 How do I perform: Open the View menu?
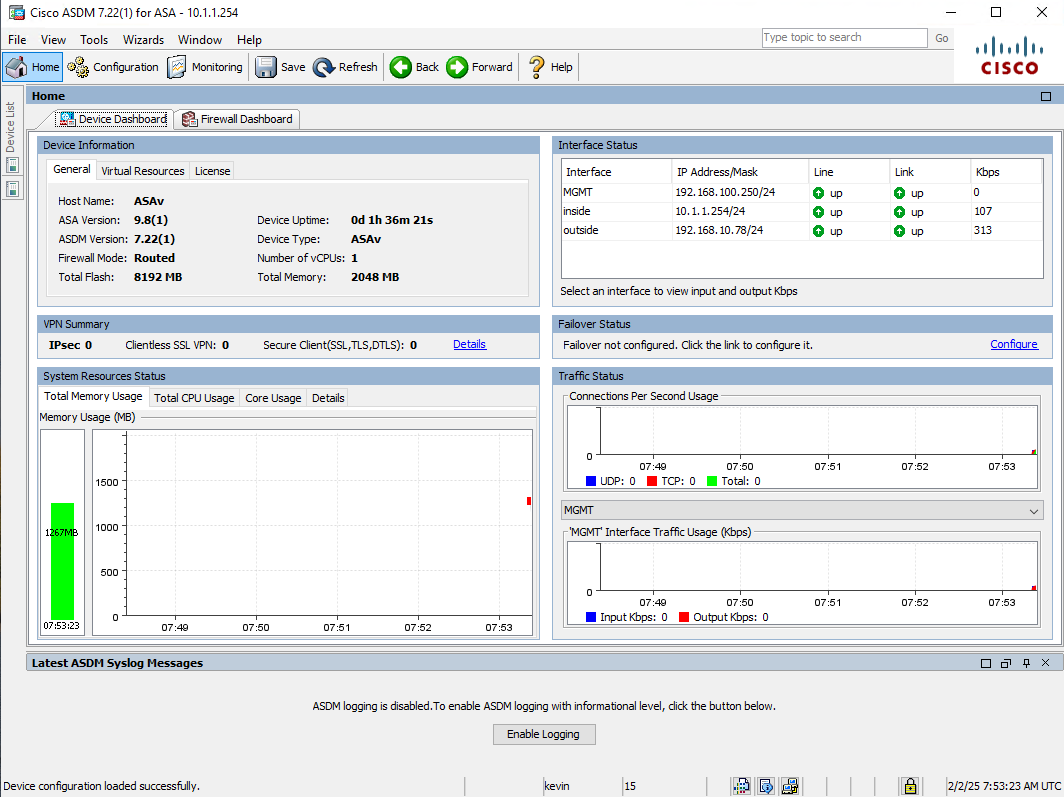pos(53,40)
